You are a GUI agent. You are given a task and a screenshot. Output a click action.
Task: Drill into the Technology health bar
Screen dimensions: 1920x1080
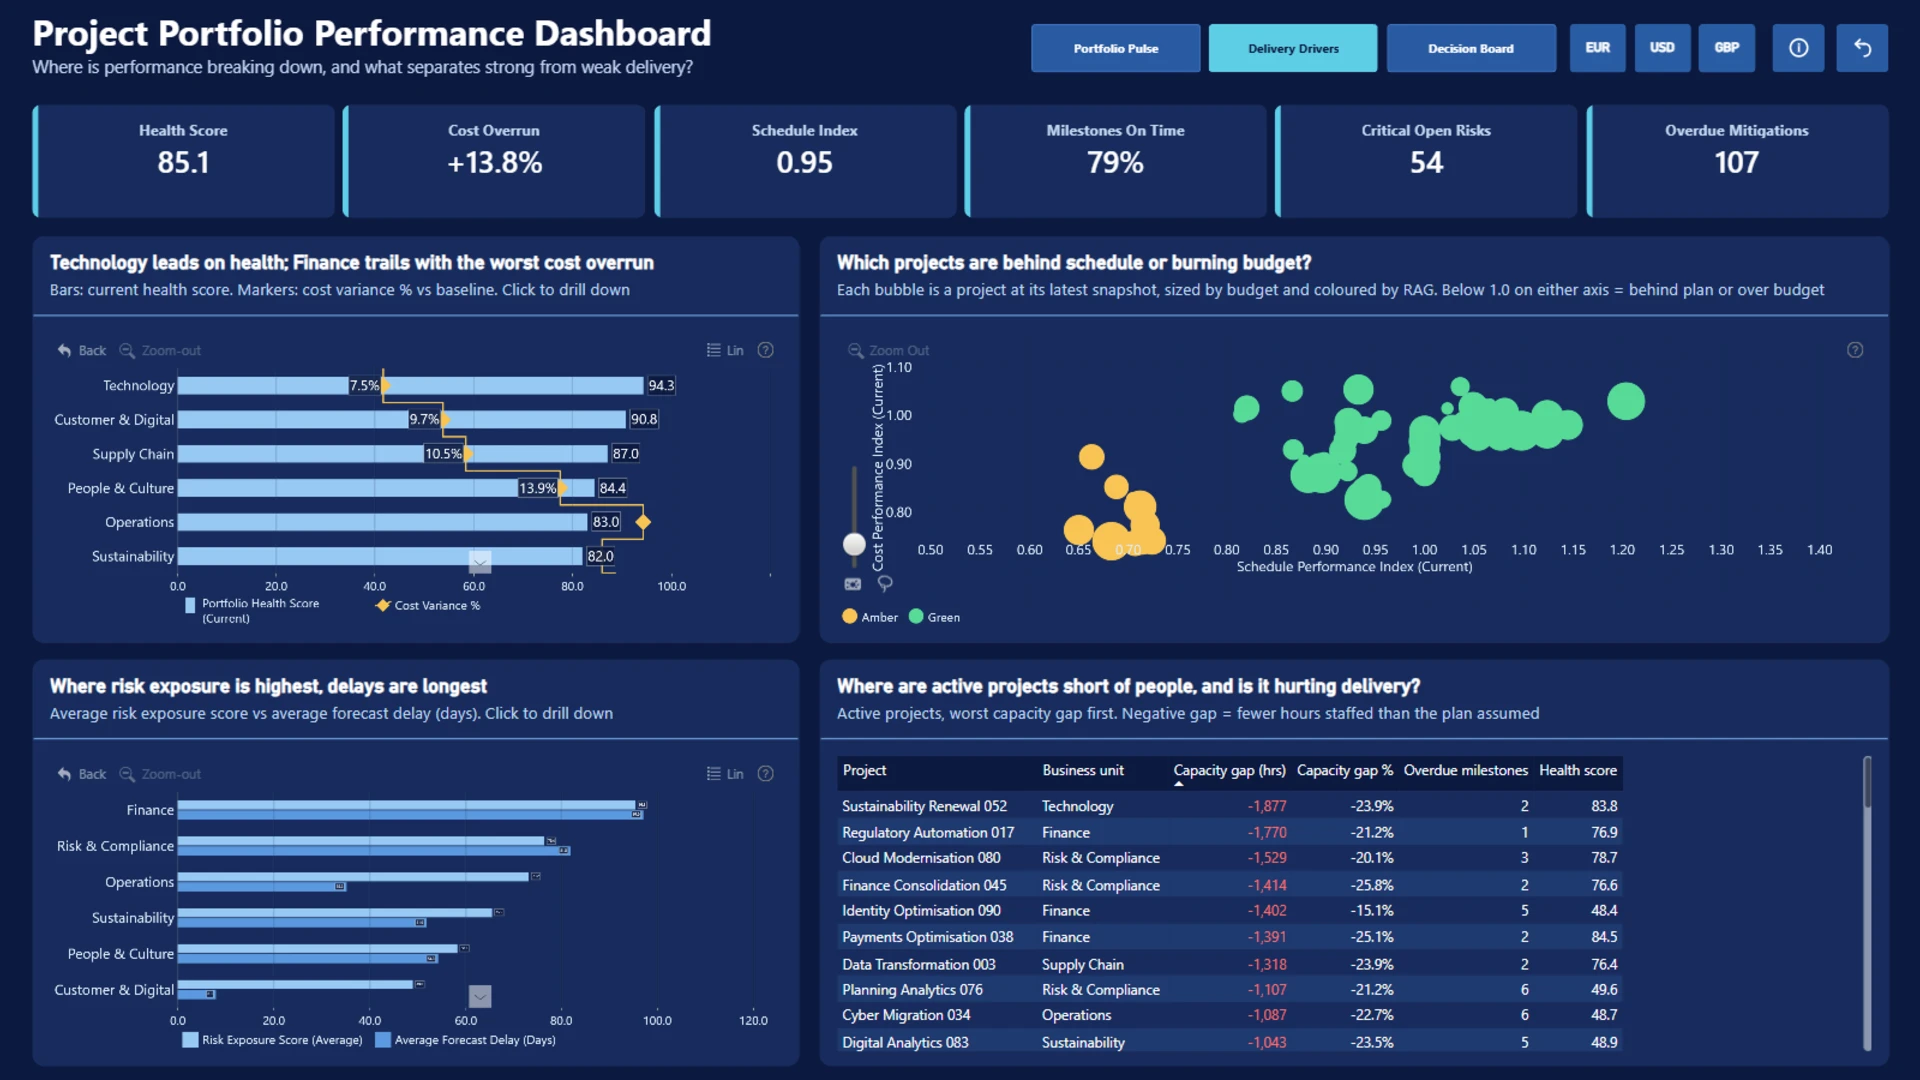click(410, 385)
